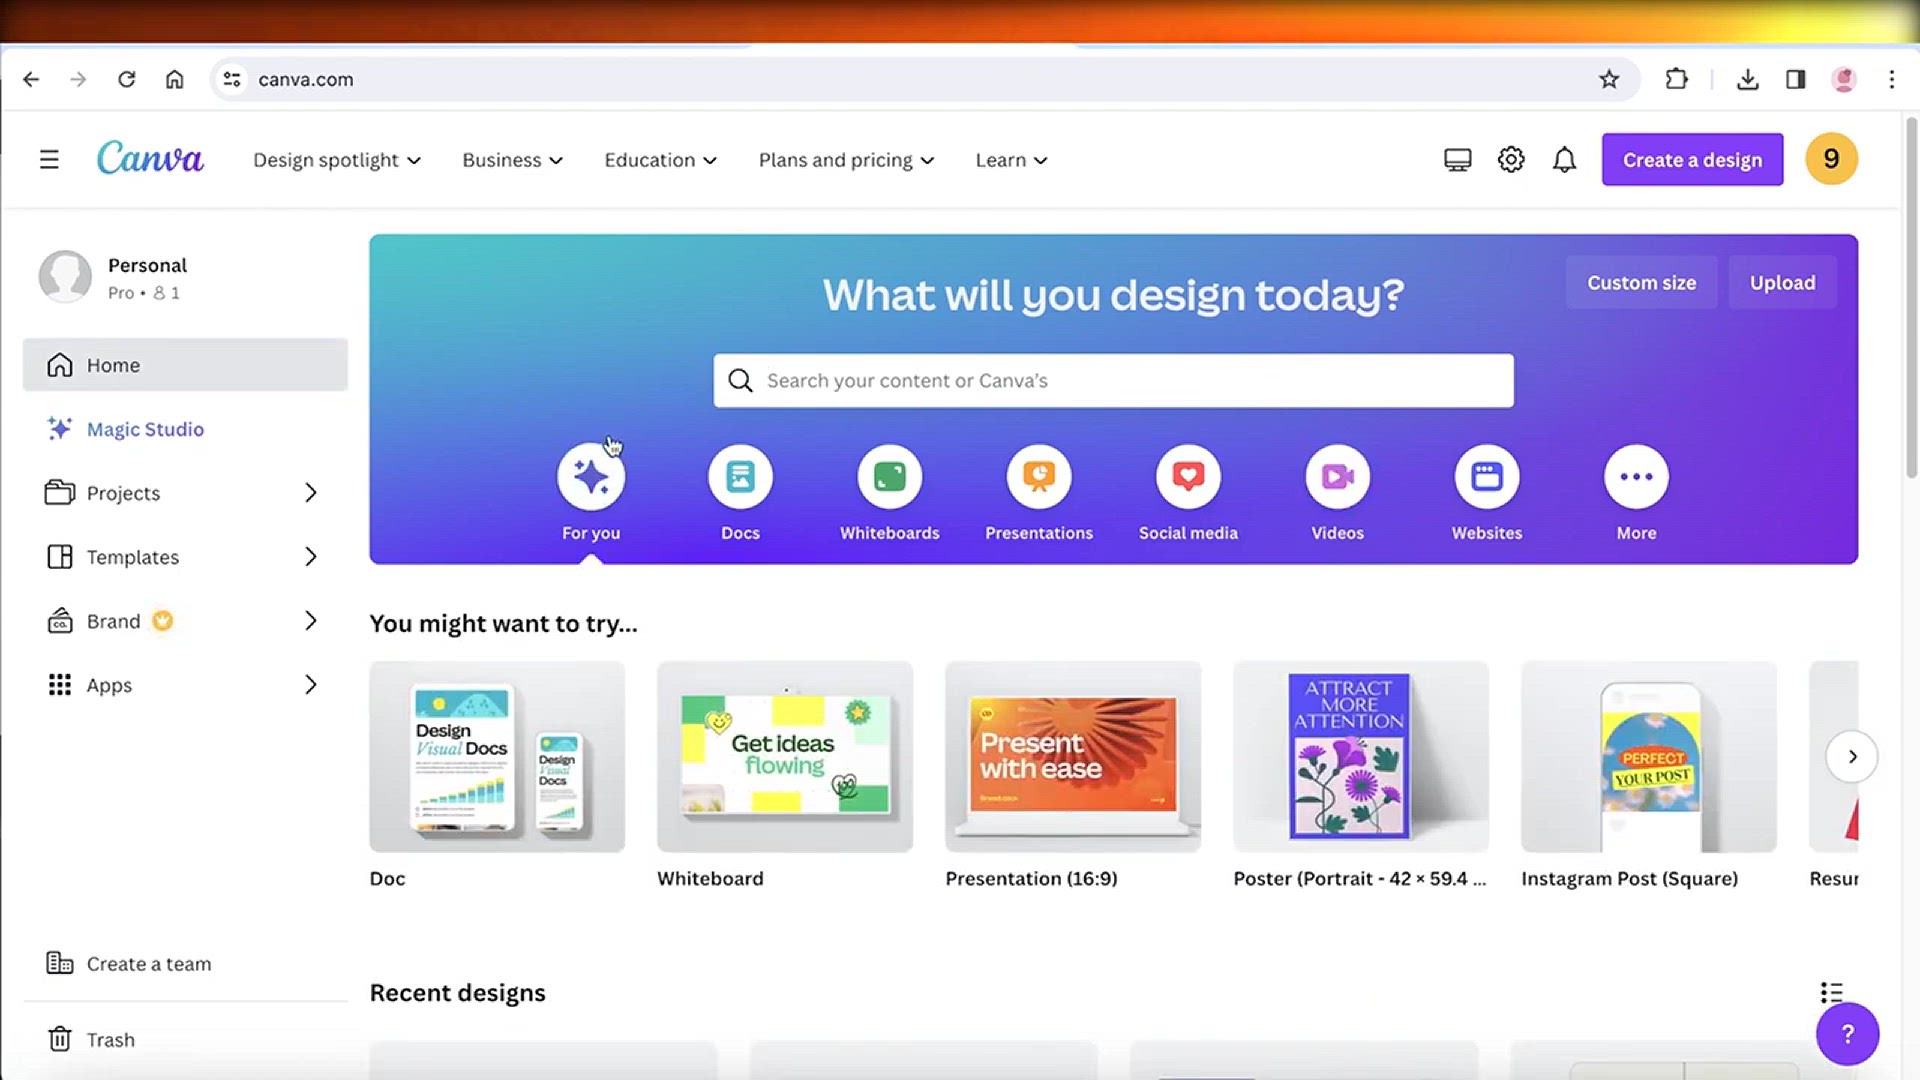Open the More categories icon
This screenshot has height=1080, width=1920.
tap(1636, 477)
